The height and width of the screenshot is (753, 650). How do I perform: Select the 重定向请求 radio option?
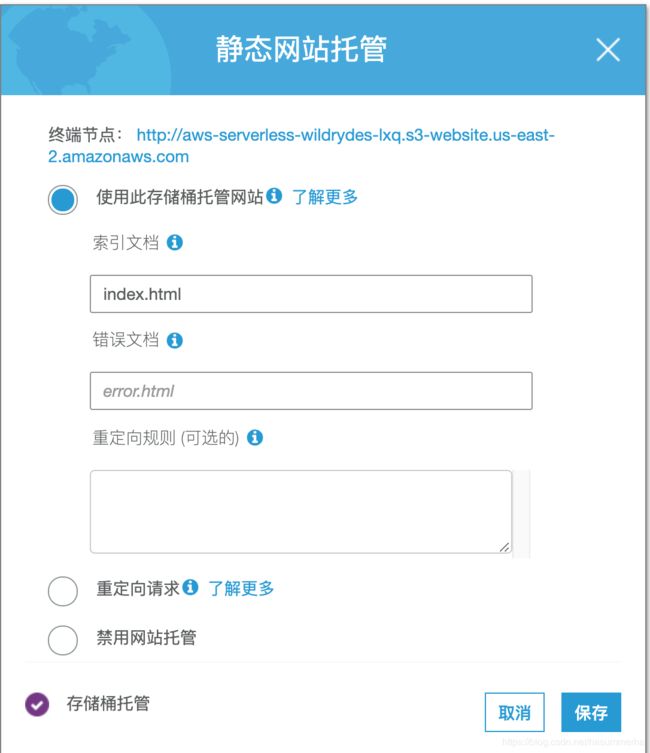62,591
